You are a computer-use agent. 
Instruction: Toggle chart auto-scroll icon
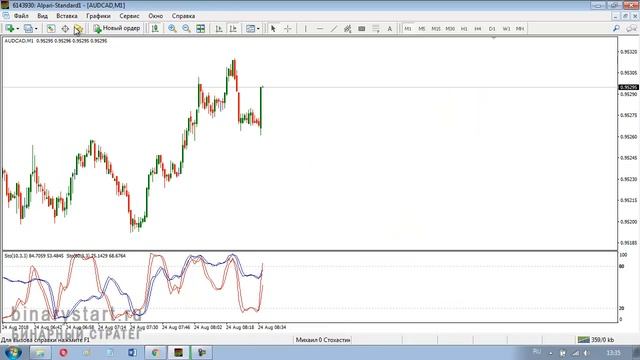pyautogui.click(x=219, y=29)
